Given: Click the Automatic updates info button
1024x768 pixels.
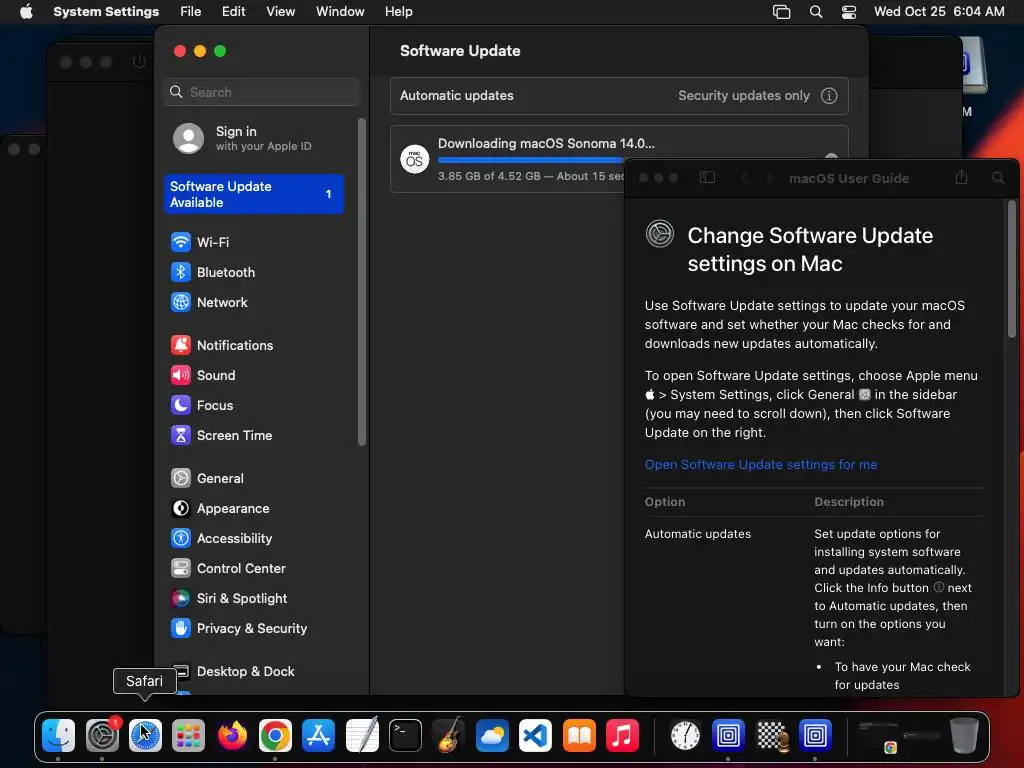Looking at the screenshot, I should [x=829, y=96].
